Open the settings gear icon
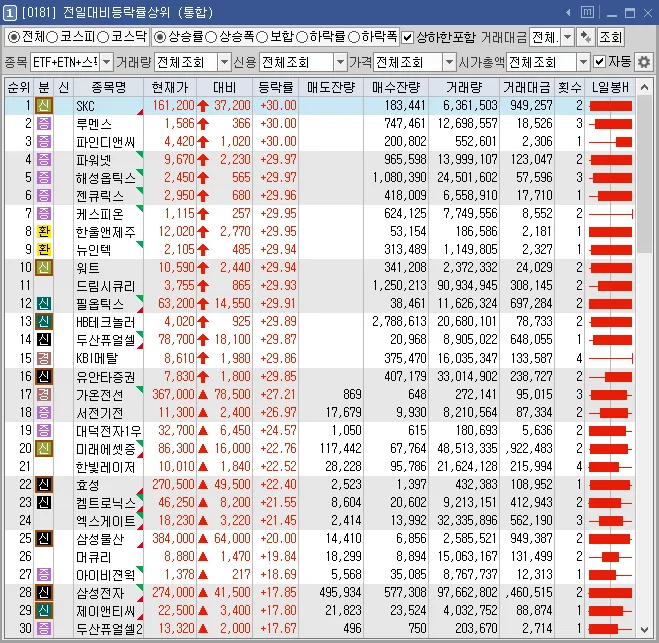The width and height of the screenshot is (659, 643). (644, 62)
